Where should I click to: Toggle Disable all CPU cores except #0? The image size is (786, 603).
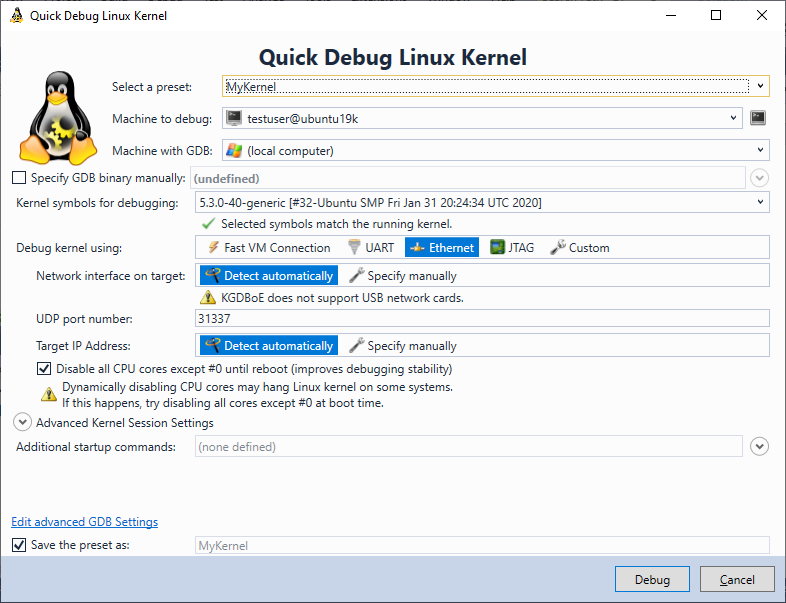pyautogui.click(x=44, y=369)
